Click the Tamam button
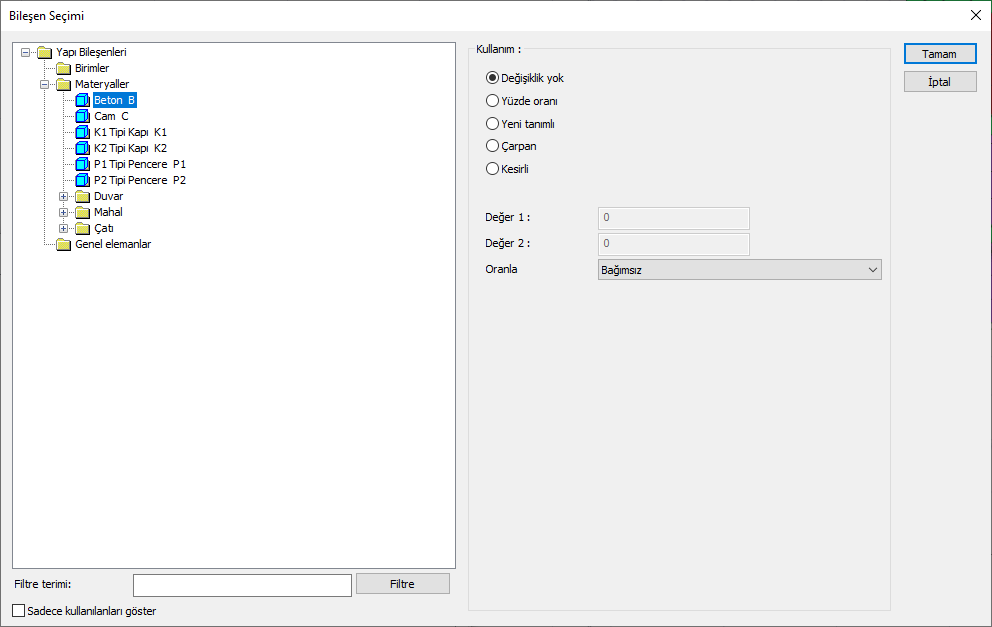The image size is (992, 627). (x=940, y=54)
